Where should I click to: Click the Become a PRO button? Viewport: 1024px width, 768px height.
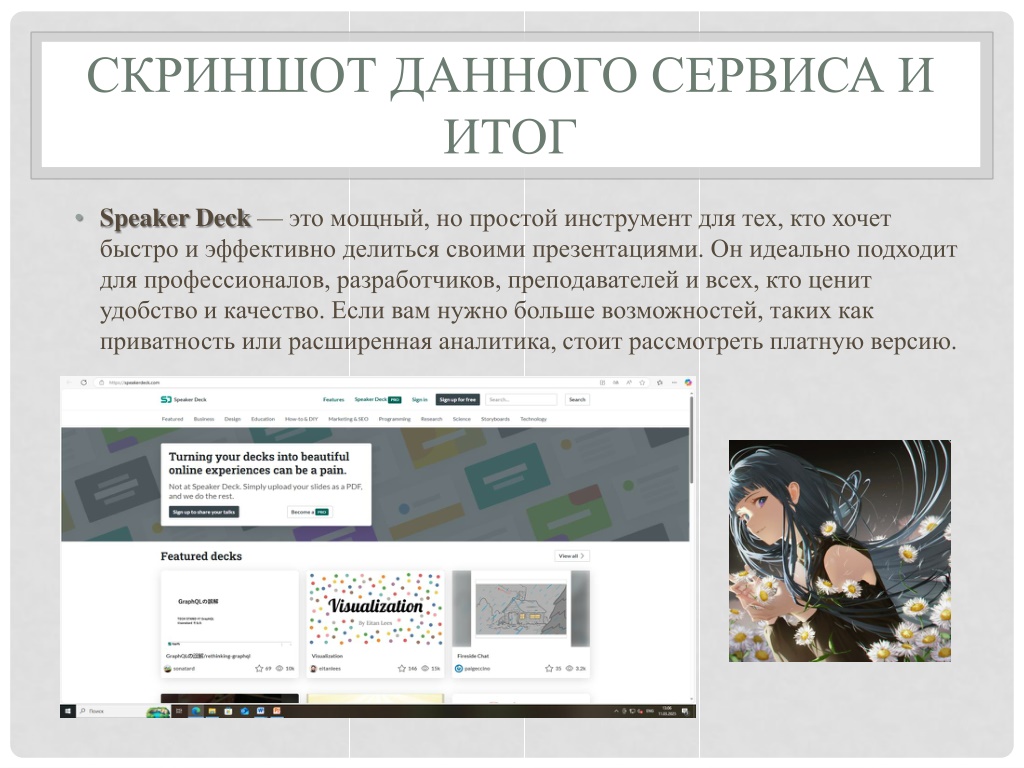(x=310, y=512)
